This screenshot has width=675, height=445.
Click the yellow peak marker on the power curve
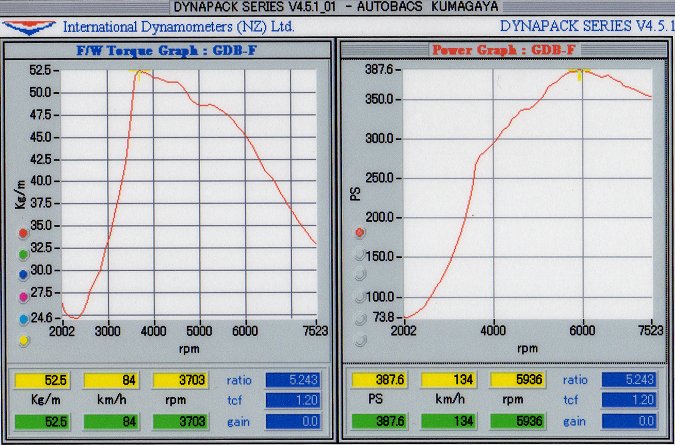579,74
